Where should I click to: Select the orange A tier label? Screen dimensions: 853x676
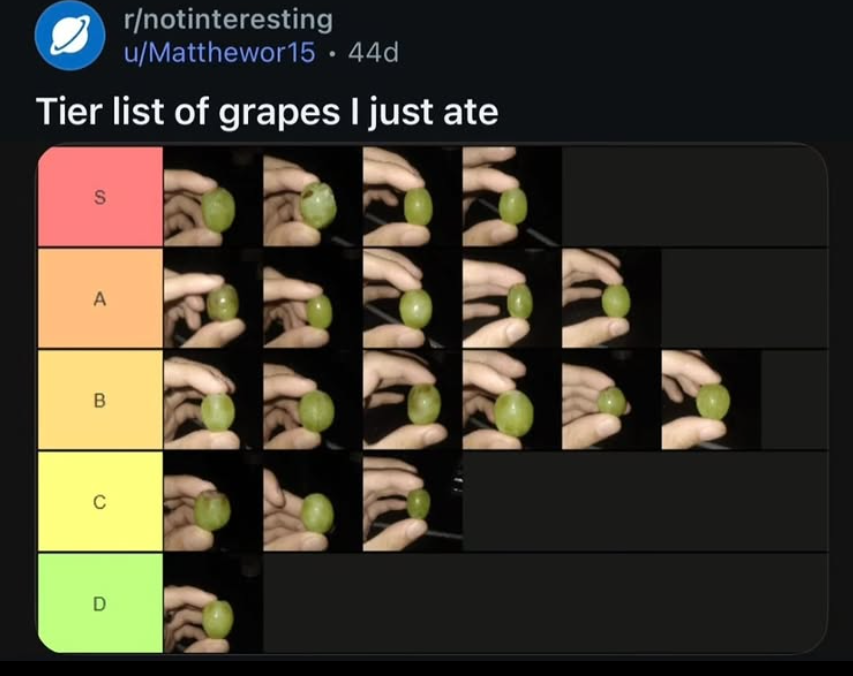(99, 298)
